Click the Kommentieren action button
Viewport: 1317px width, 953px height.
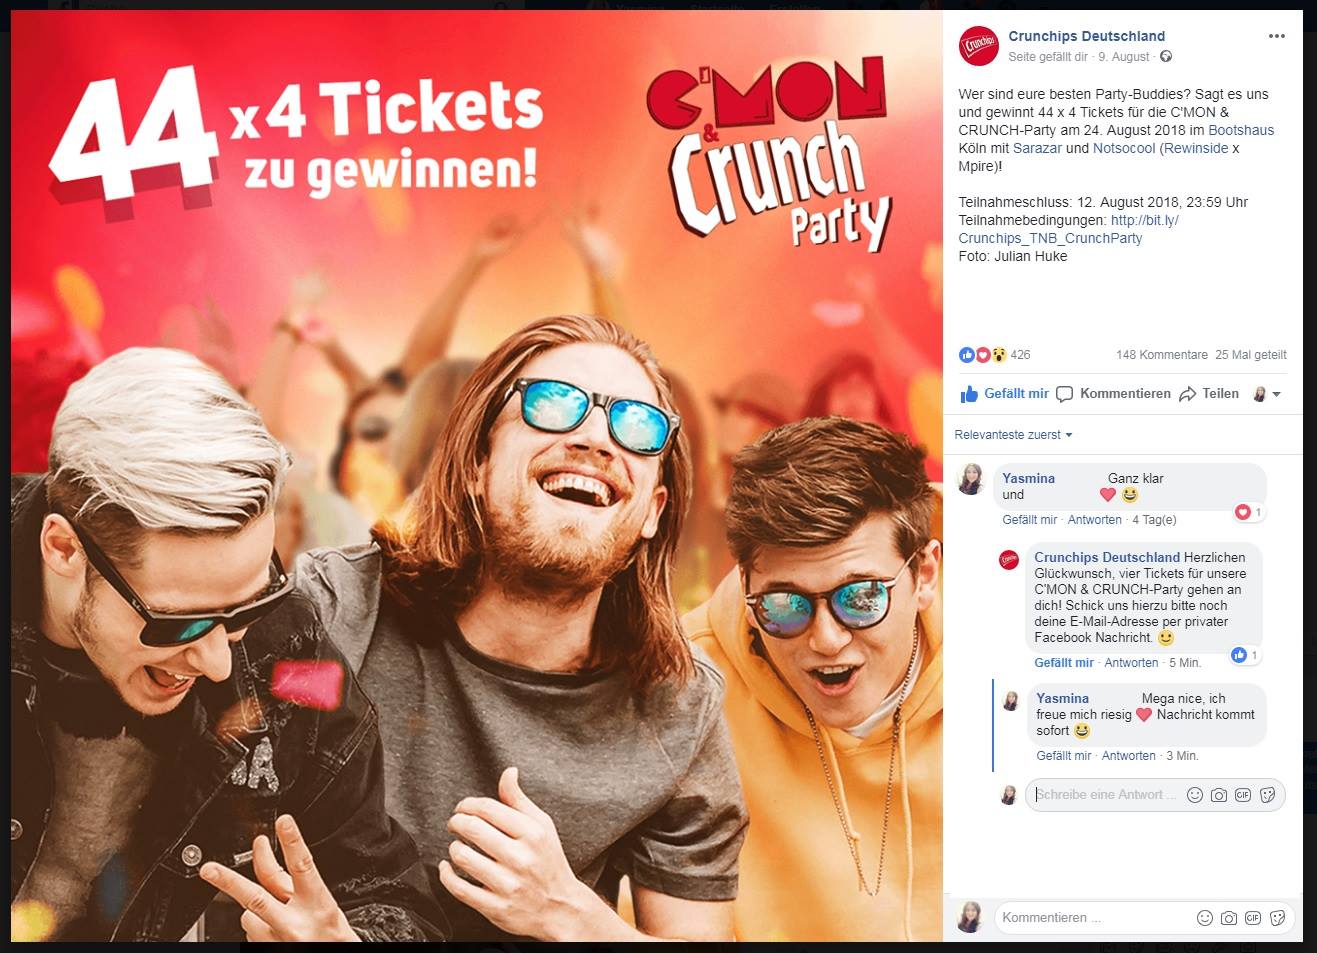coord(1113,394)
